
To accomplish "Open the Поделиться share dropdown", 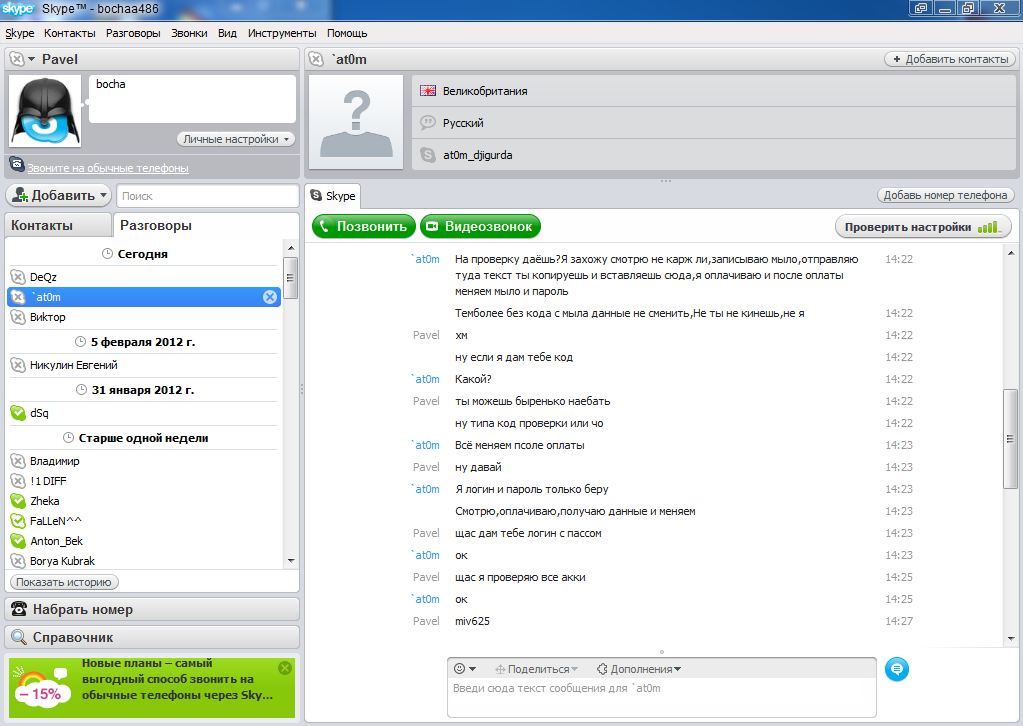I will [x=537, y=669].
